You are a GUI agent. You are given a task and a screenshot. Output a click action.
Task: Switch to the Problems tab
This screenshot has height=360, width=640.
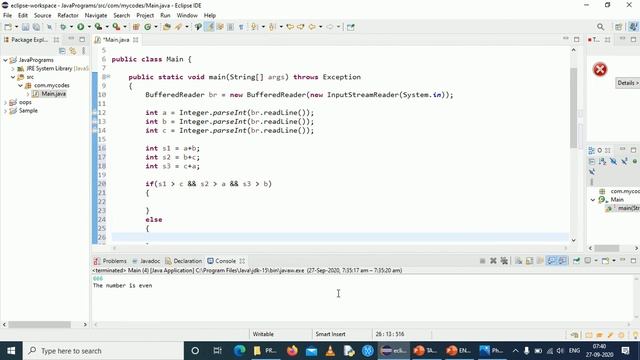click(x=110, y=261)
